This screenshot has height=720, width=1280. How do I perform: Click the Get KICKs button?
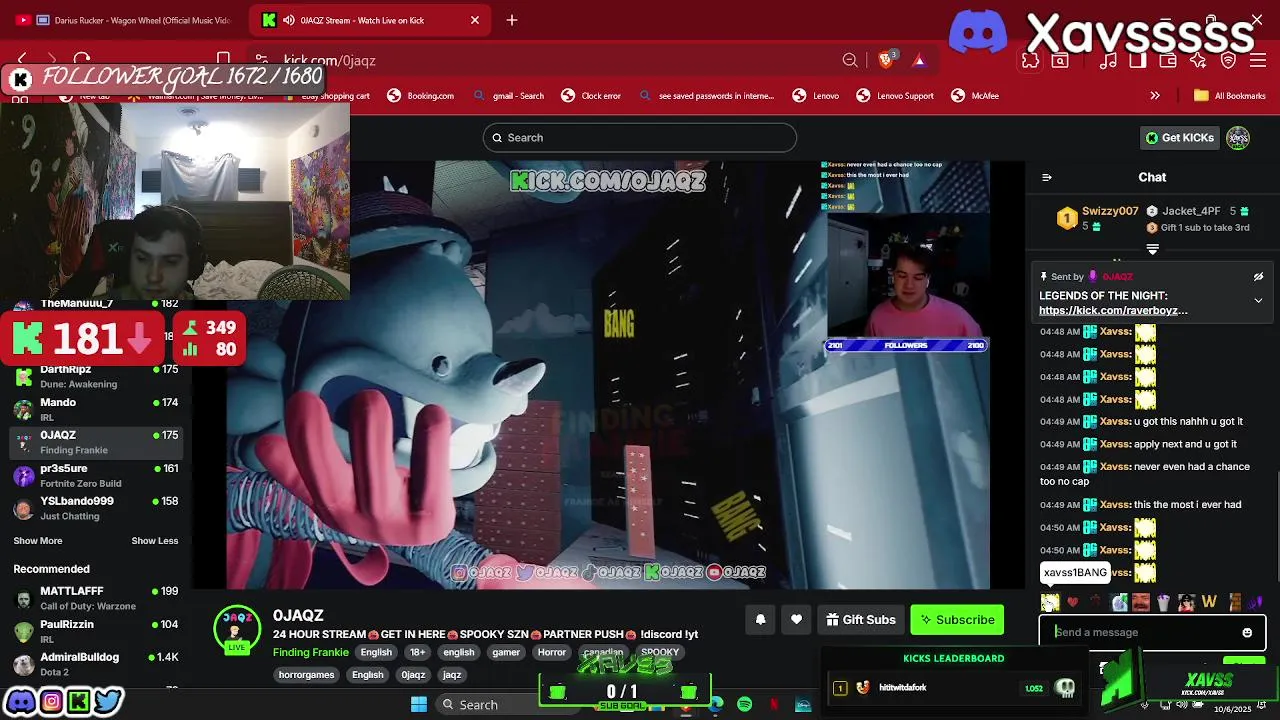click(1180, 138)
